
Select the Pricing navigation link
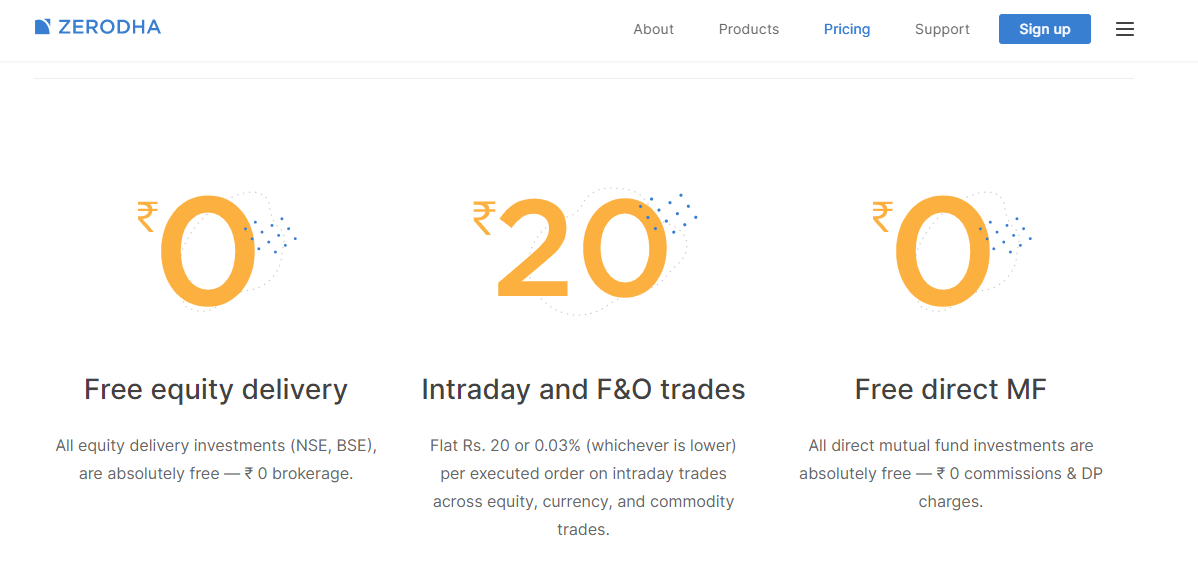(x=847, y=29)
